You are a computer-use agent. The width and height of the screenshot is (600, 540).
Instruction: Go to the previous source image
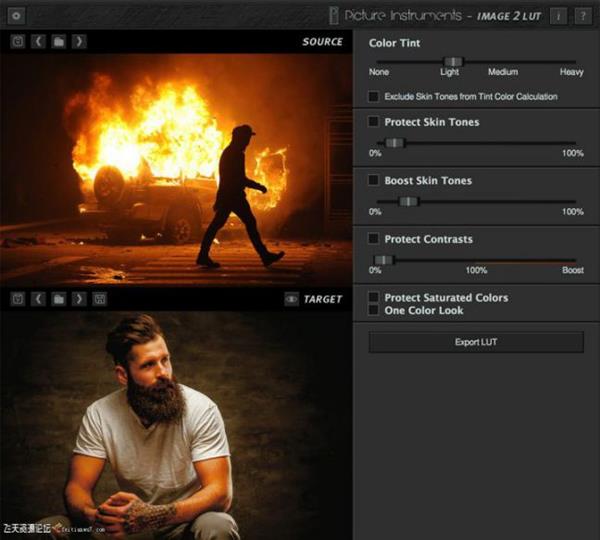[x=39, y=42]
